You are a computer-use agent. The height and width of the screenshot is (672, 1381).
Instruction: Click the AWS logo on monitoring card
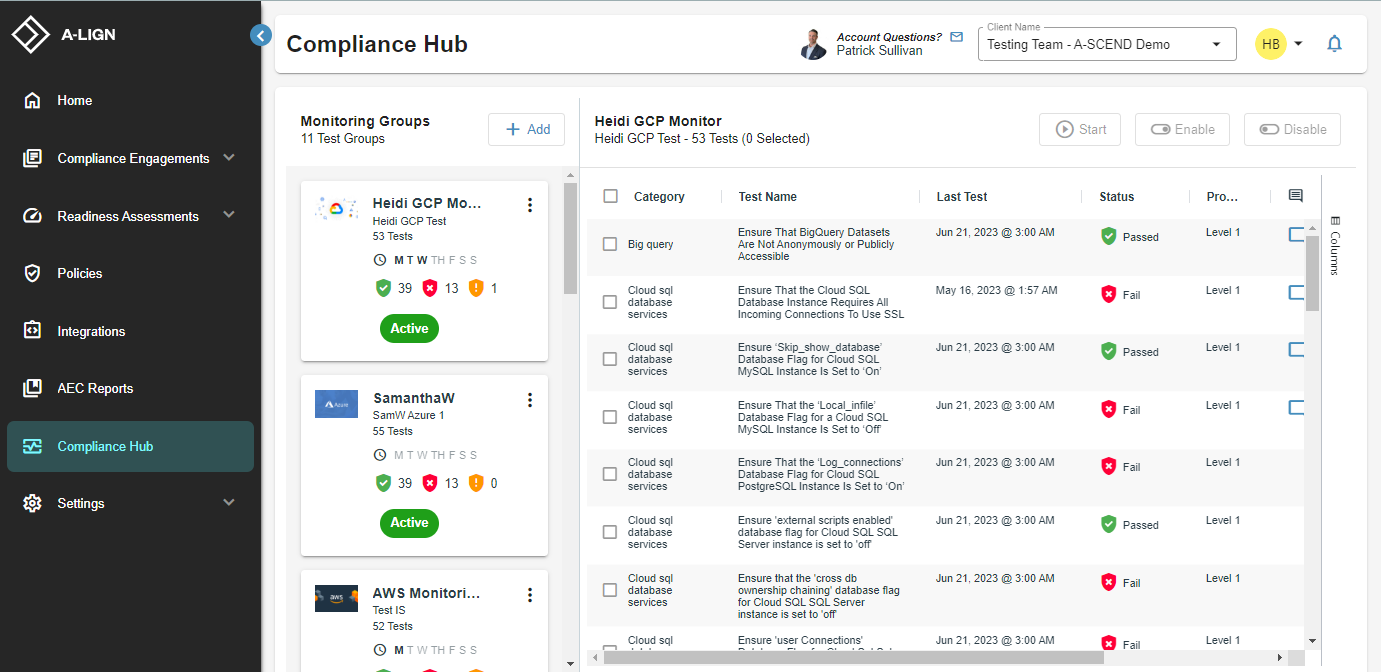(336, 598)
